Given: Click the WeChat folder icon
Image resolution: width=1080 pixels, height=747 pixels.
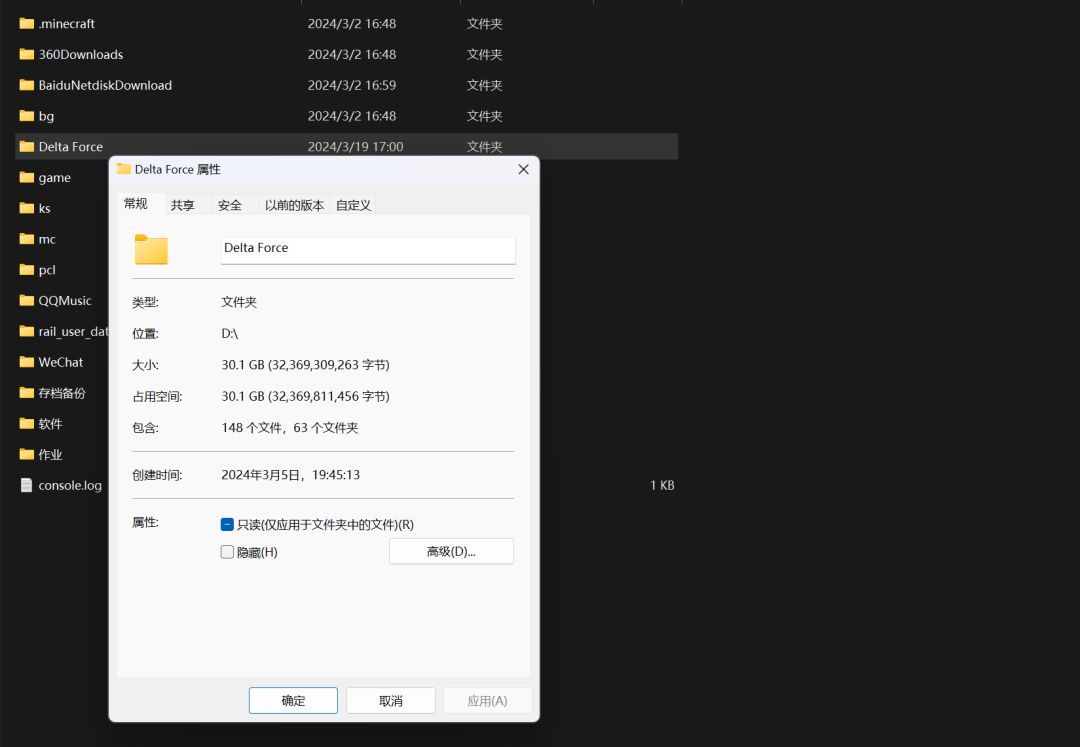Looking at the screenshot, I should tap(27, 362).
